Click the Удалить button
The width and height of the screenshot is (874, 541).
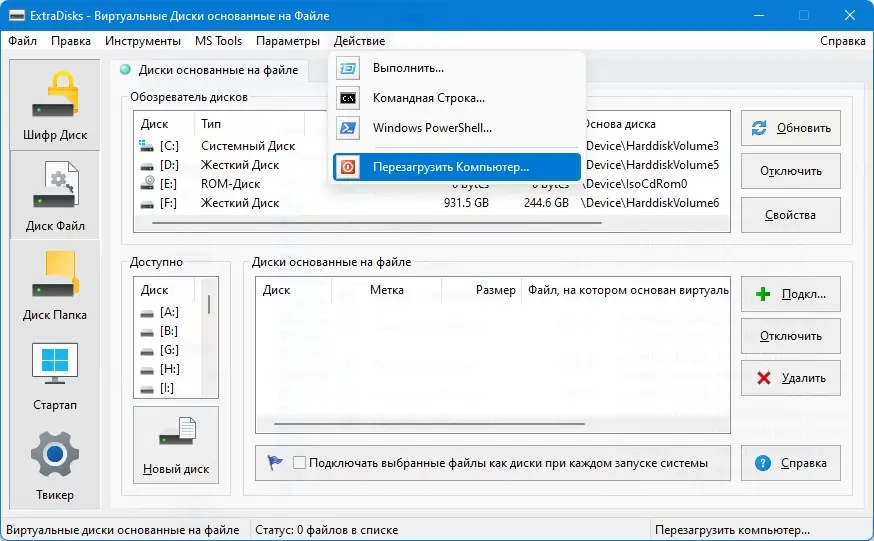coord(790,378)
